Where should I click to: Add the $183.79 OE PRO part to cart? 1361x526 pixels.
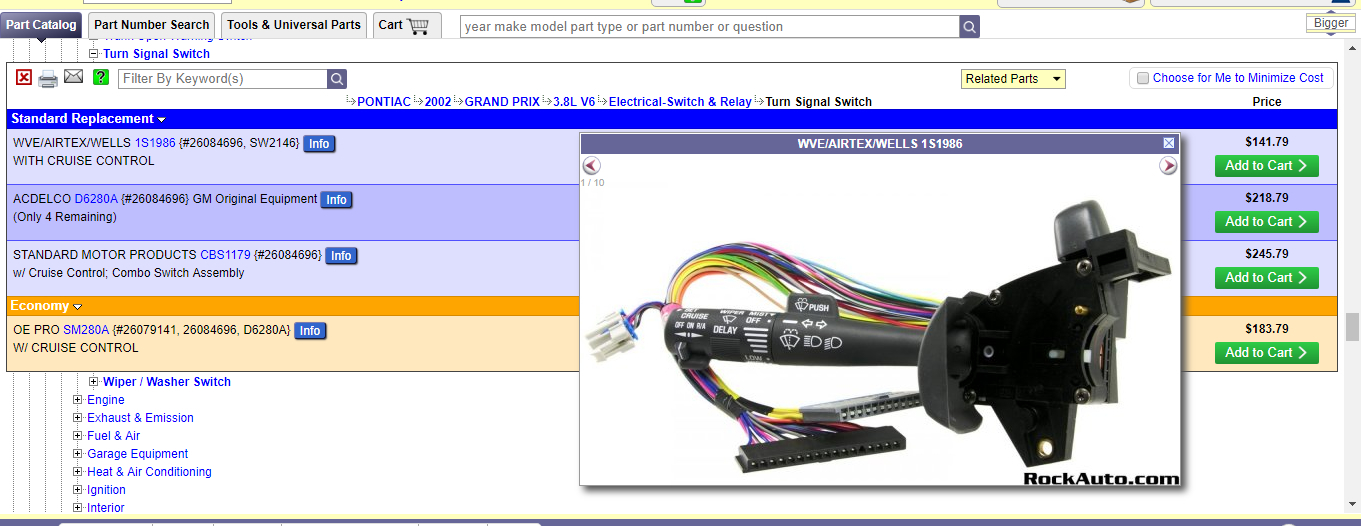pyautogui.click(x=1266, y=353)
